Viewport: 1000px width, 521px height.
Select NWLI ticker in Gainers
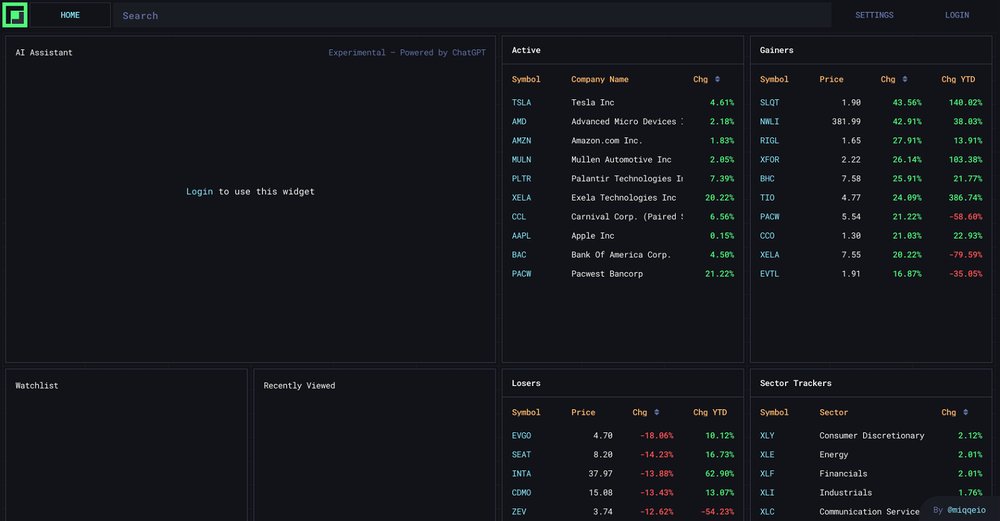[x=769, y=121]
